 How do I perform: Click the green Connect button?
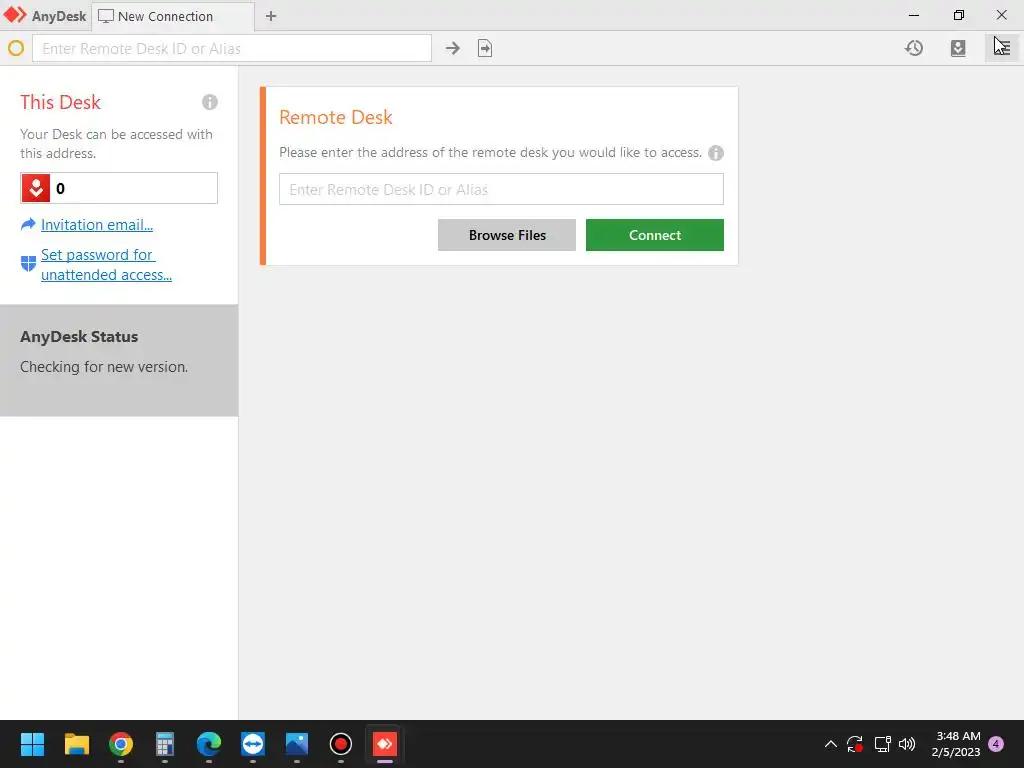[x=654, y=235]
